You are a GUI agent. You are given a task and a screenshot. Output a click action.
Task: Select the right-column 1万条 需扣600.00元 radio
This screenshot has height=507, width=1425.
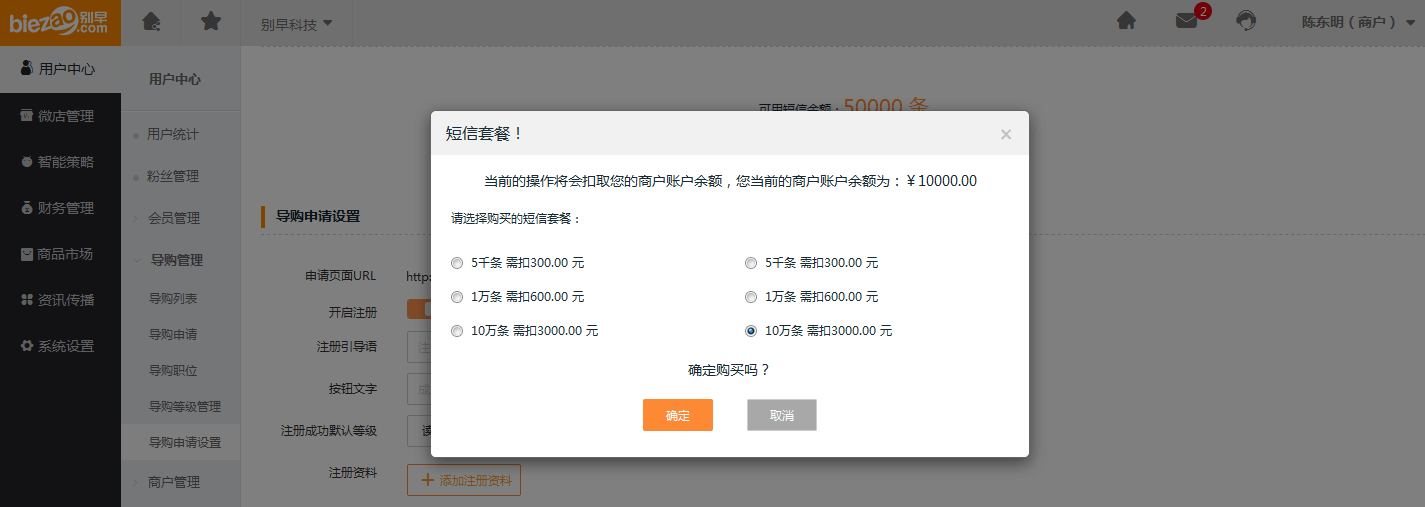click(751, 297)
